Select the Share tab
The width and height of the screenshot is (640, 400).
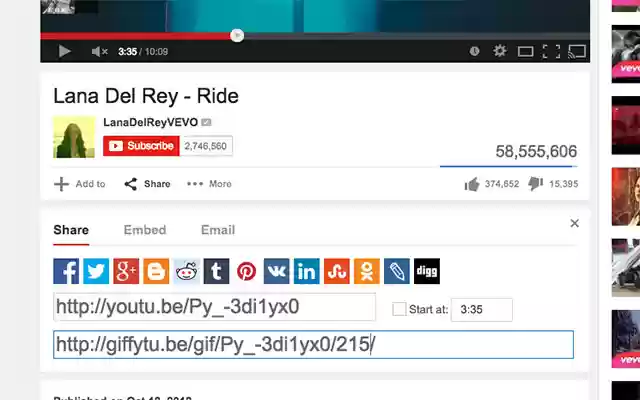tap(71, 230)
